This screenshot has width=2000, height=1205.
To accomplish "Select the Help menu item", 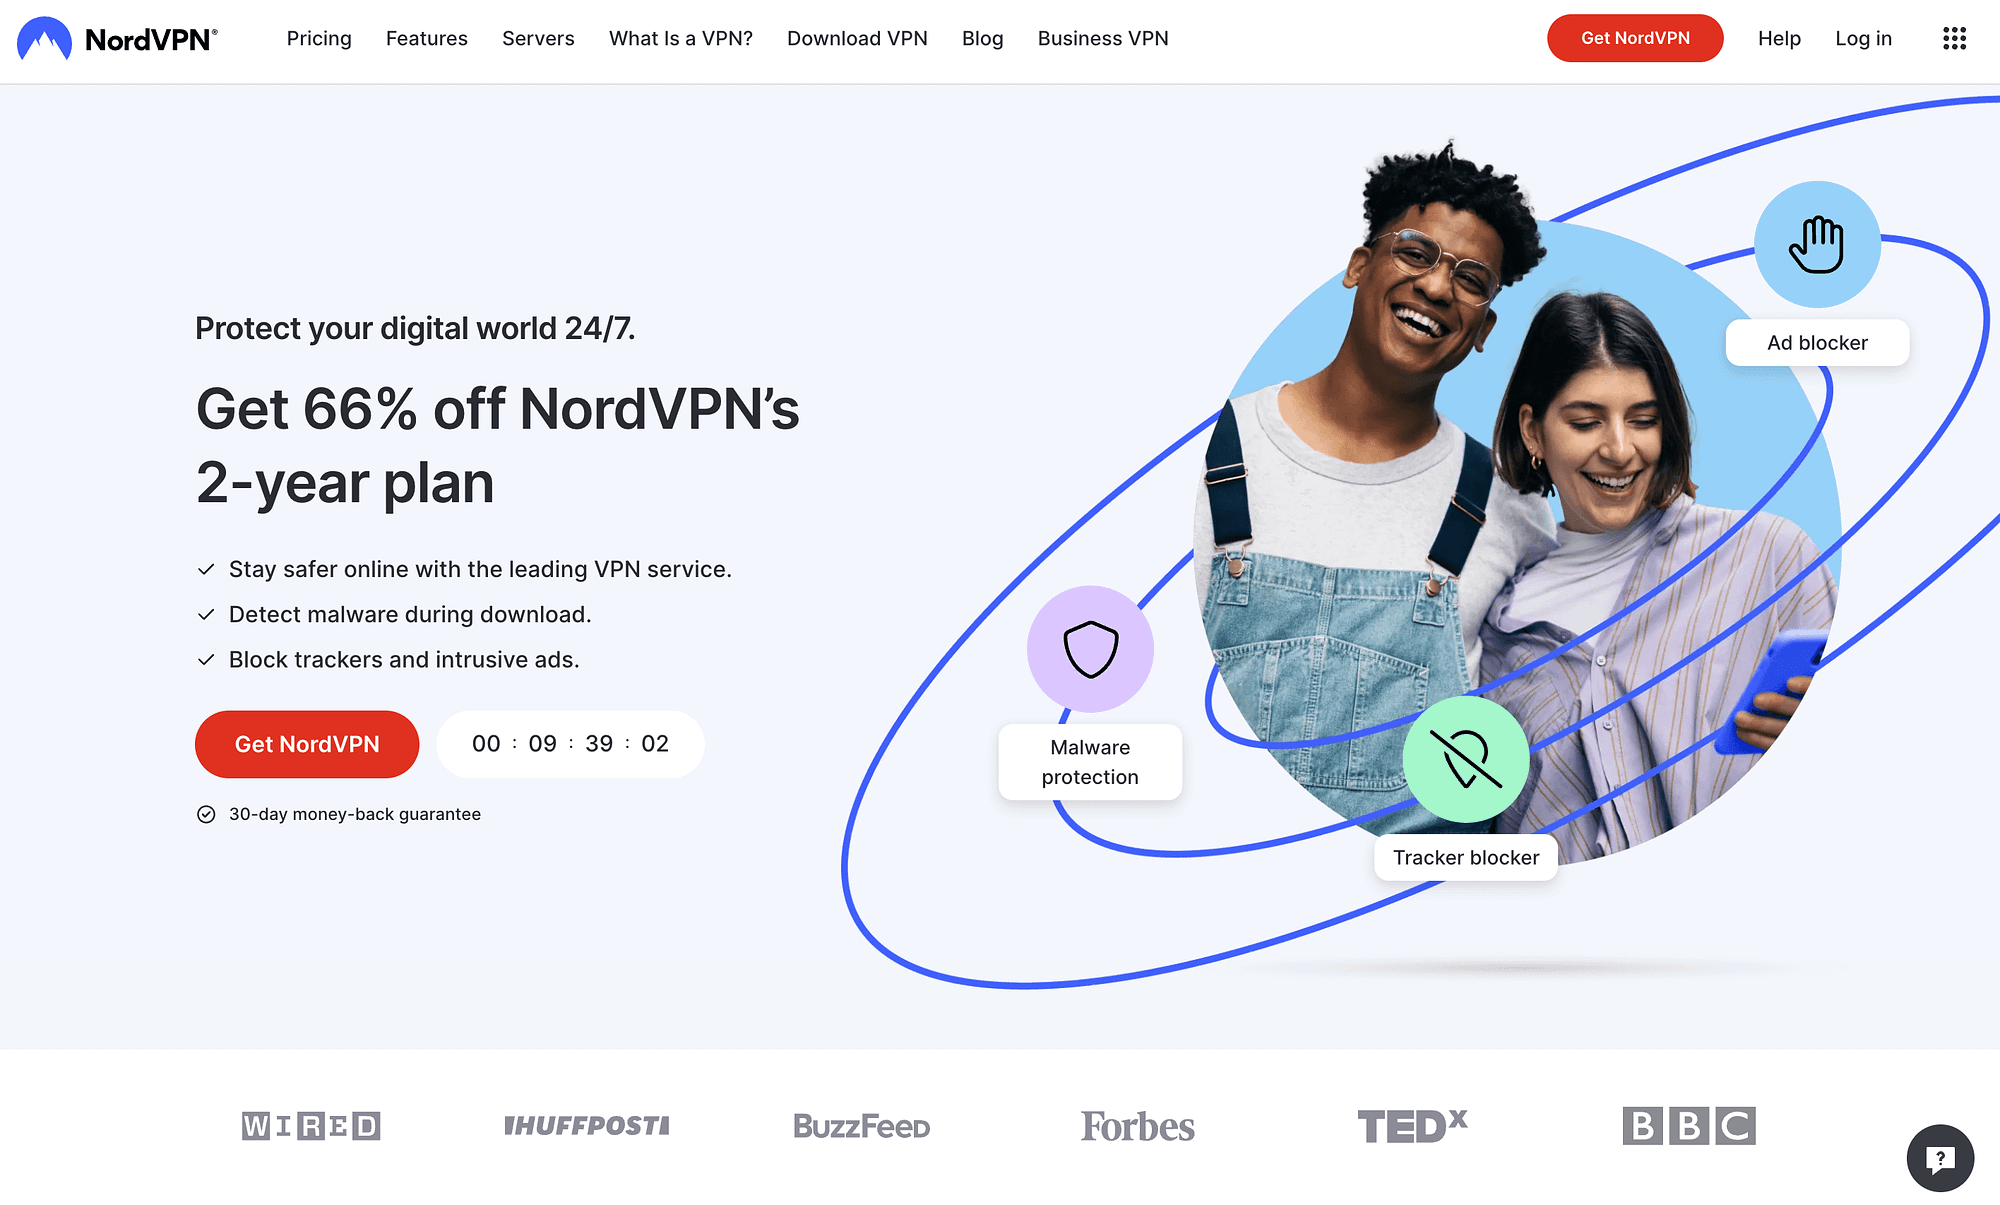I will point(1779,37).
